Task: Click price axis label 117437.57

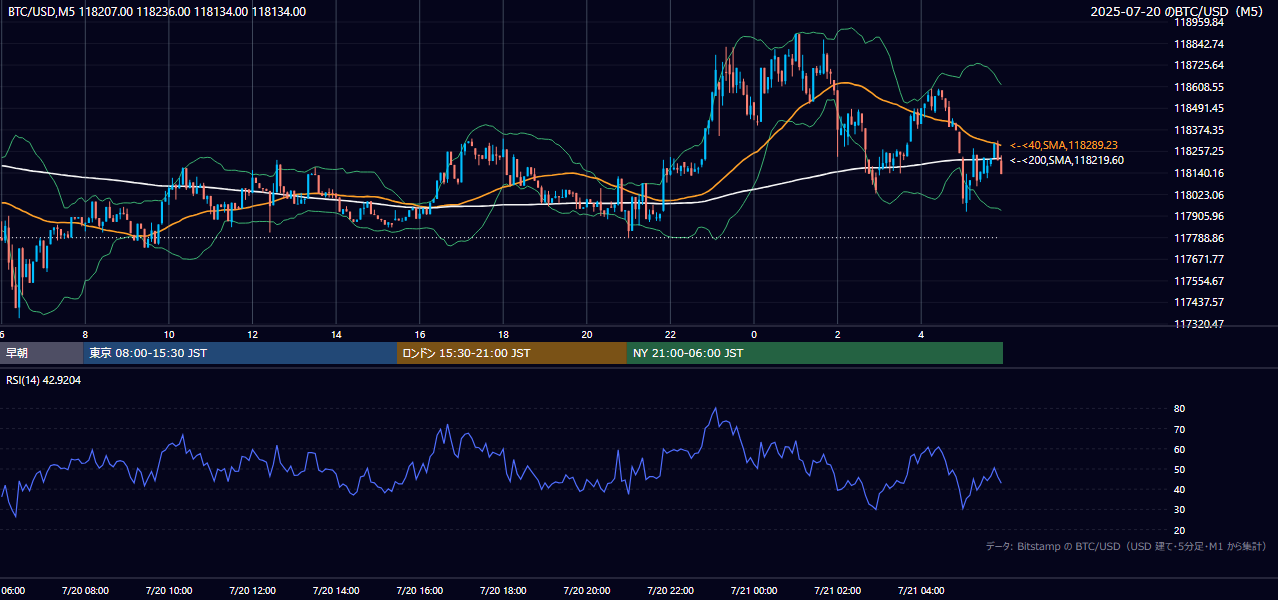Action: tap(1200, 302)
